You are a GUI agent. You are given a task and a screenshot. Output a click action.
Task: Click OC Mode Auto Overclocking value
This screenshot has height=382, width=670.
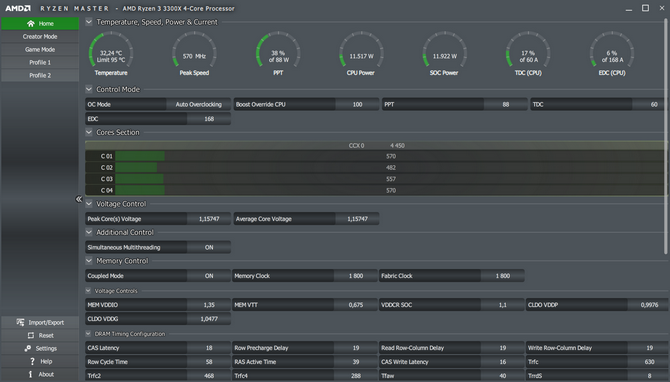199,105
